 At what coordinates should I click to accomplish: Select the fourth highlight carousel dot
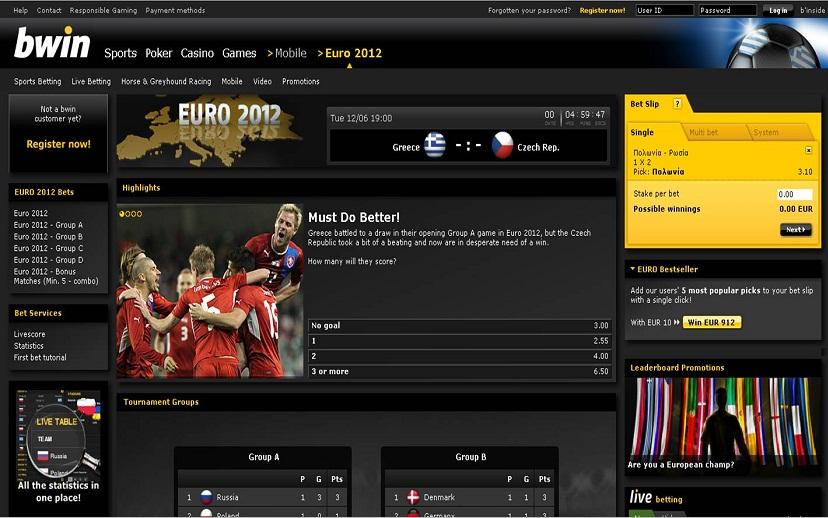(139, 214)
